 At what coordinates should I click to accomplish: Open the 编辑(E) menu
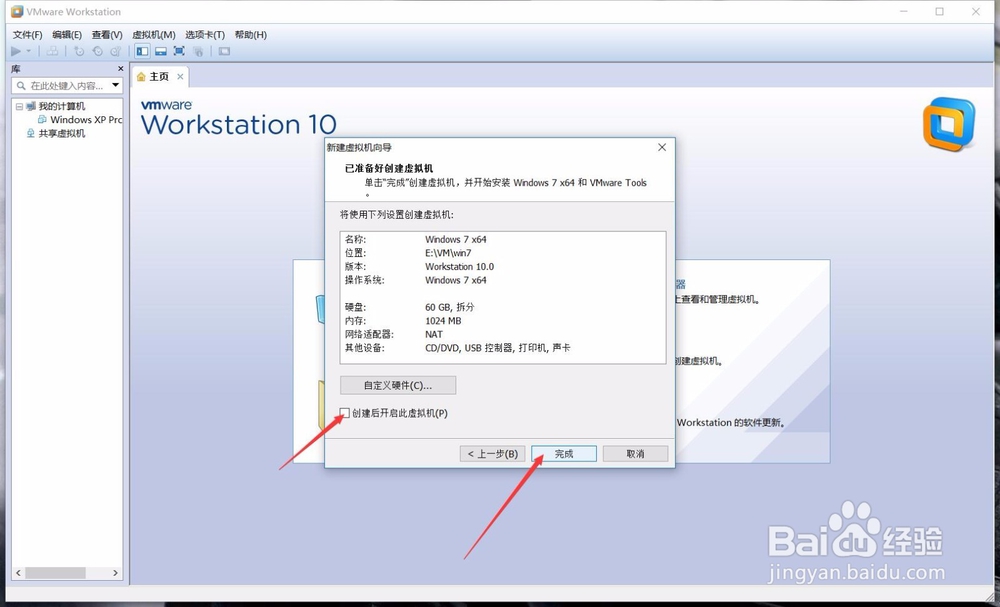[x=67, y=34]
